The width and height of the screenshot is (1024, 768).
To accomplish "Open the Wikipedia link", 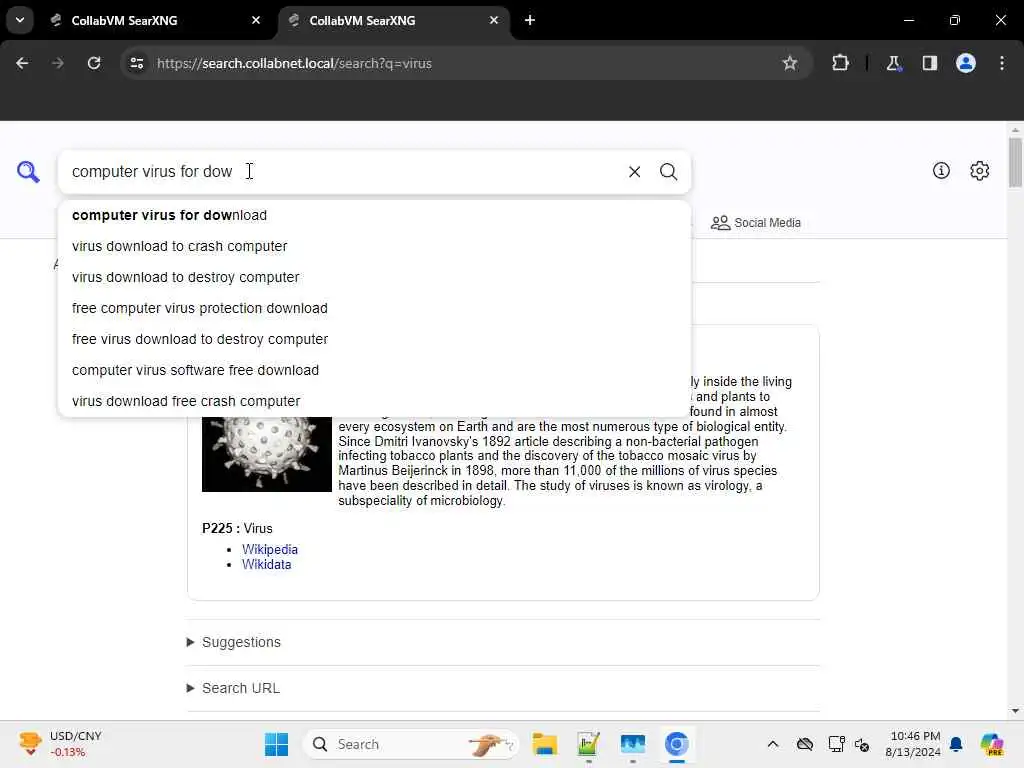I will (270, 549).
